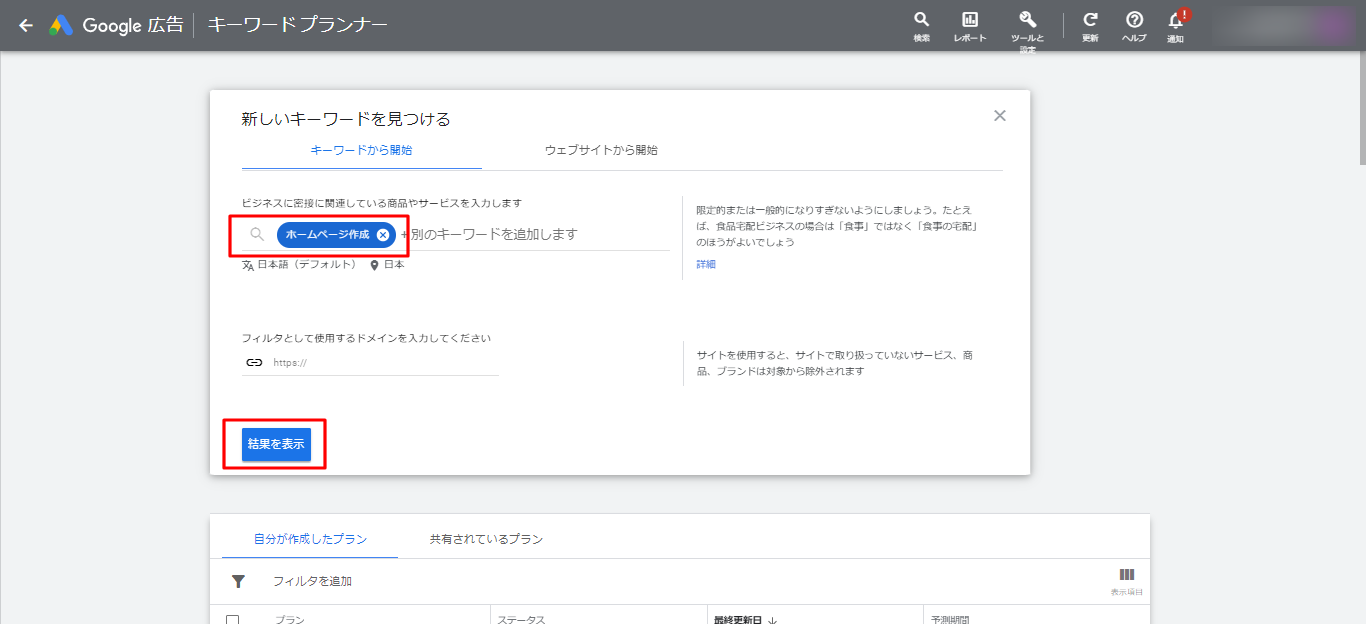Open notifications bell icon
Viewport: 1366px width, 624px height.
pos(1176,21)
